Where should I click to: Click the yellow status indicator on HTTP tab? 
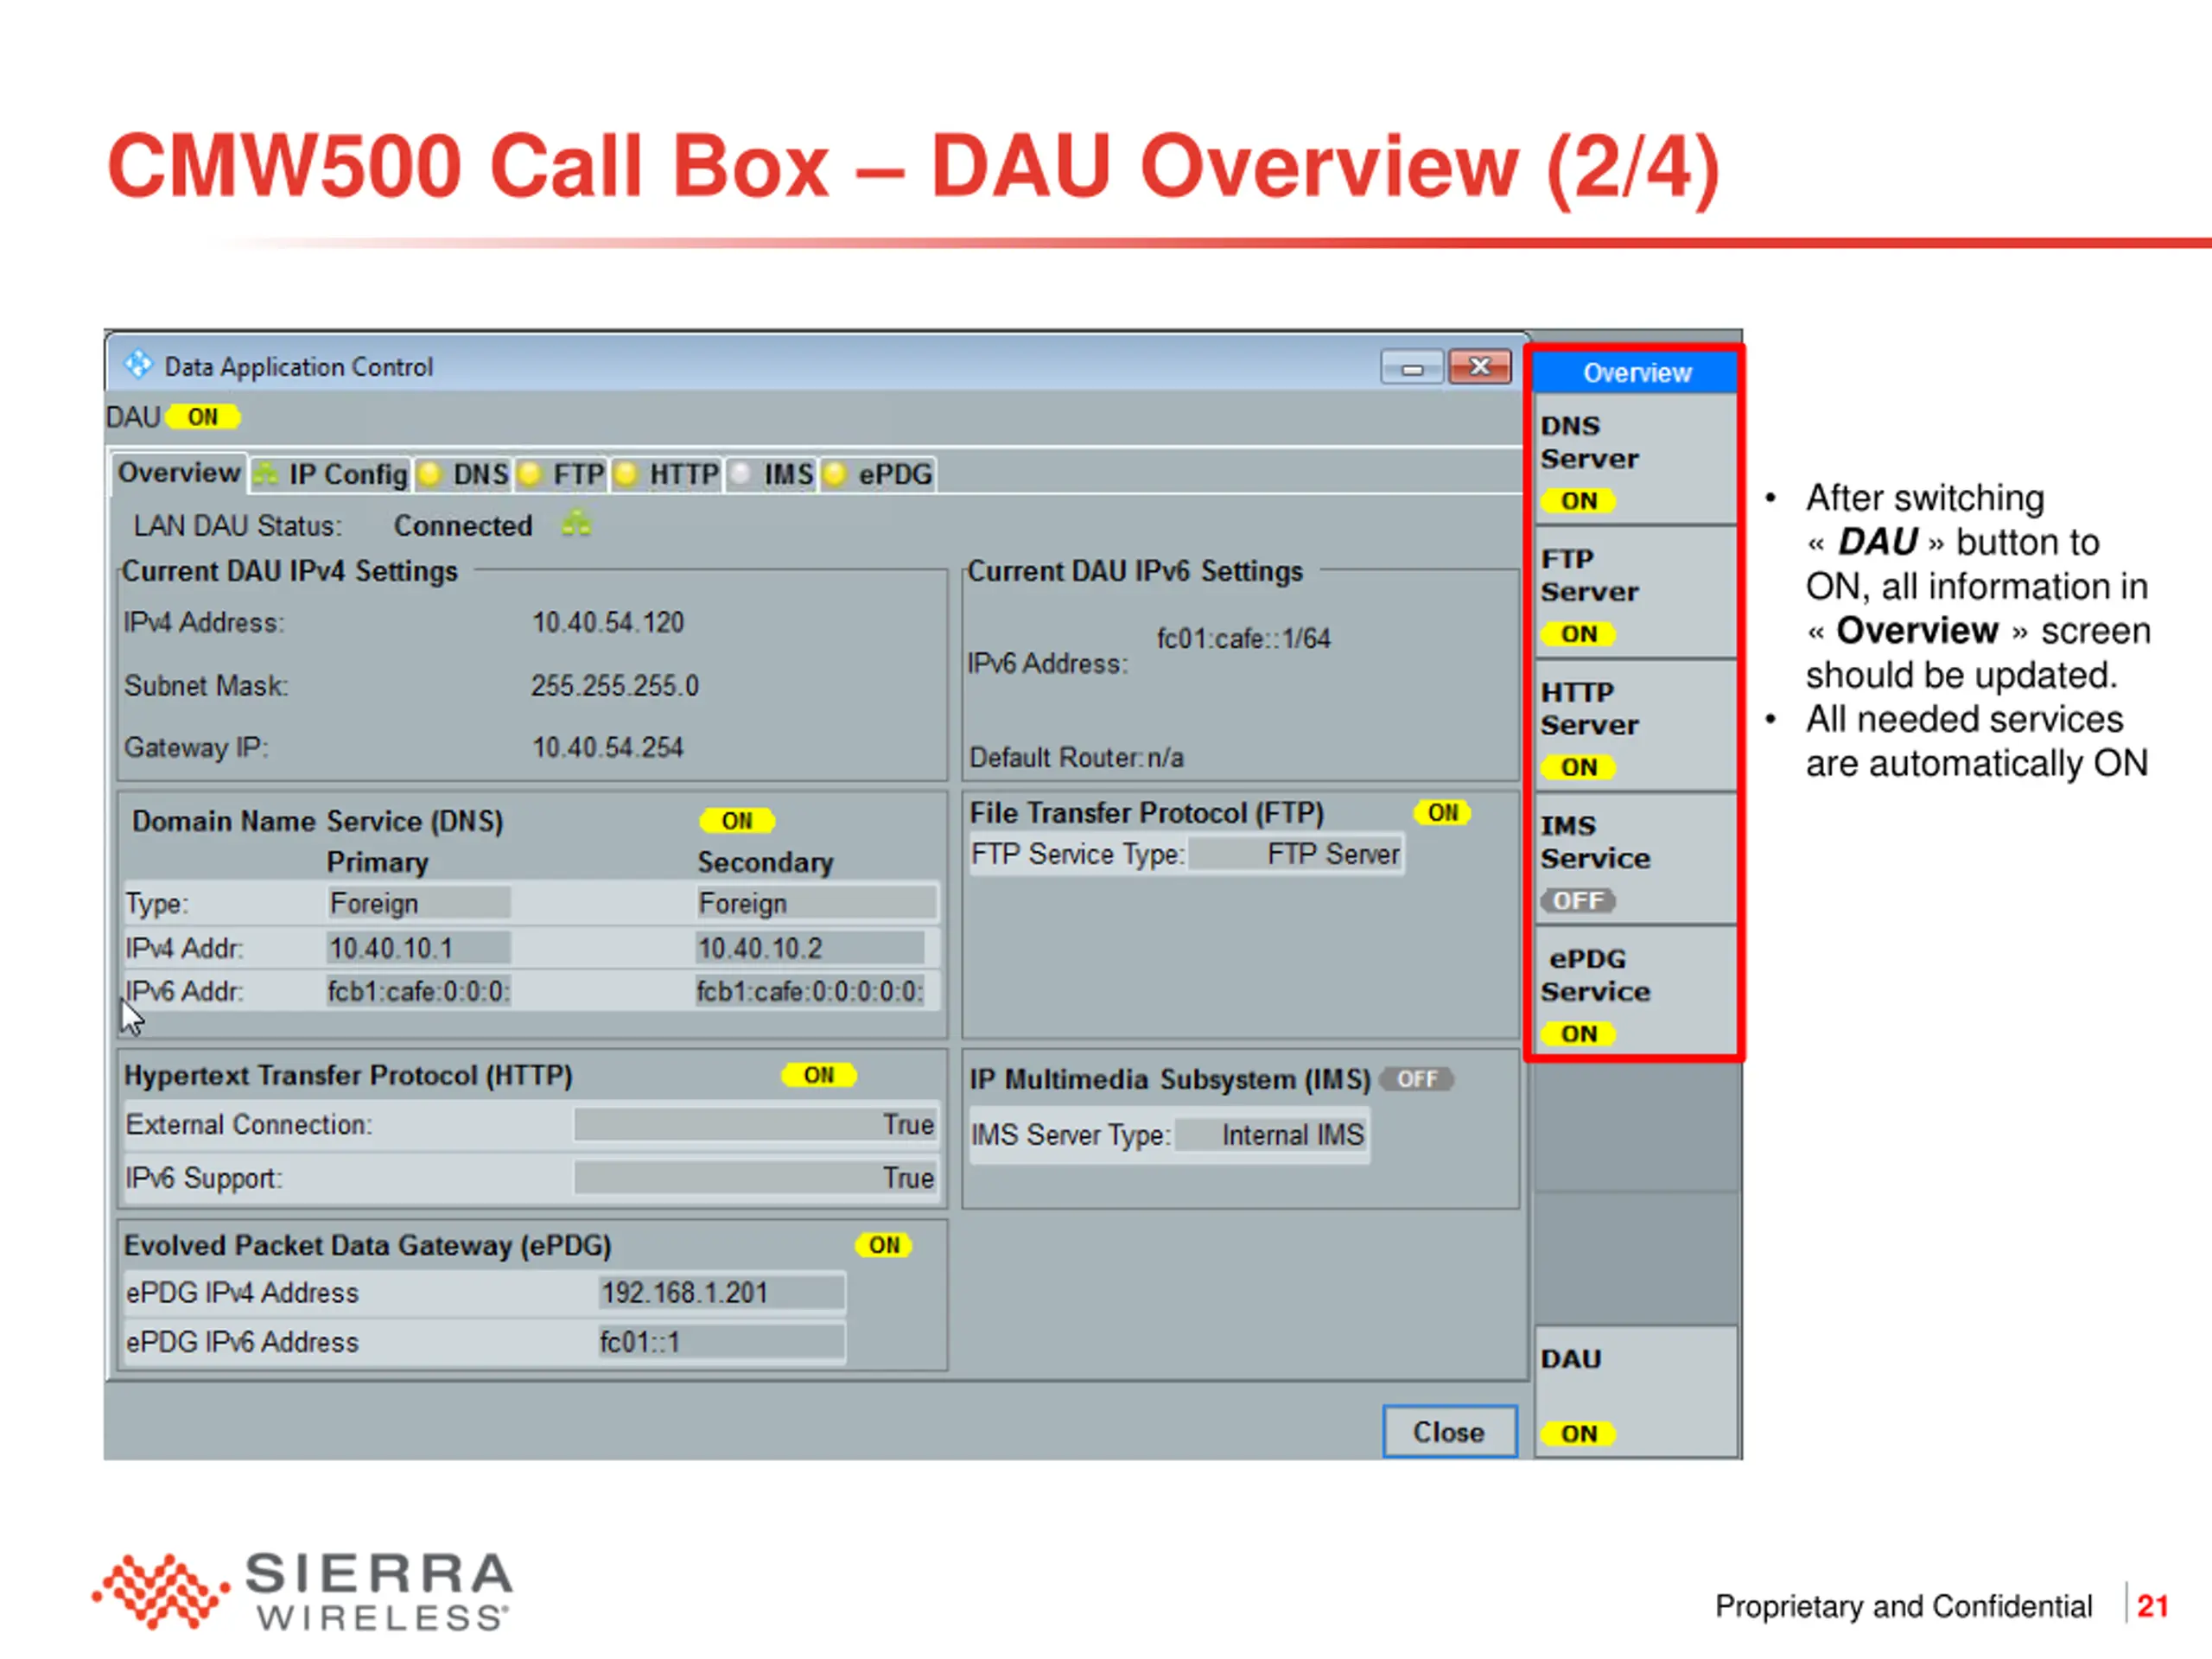(x=626, y=474)
